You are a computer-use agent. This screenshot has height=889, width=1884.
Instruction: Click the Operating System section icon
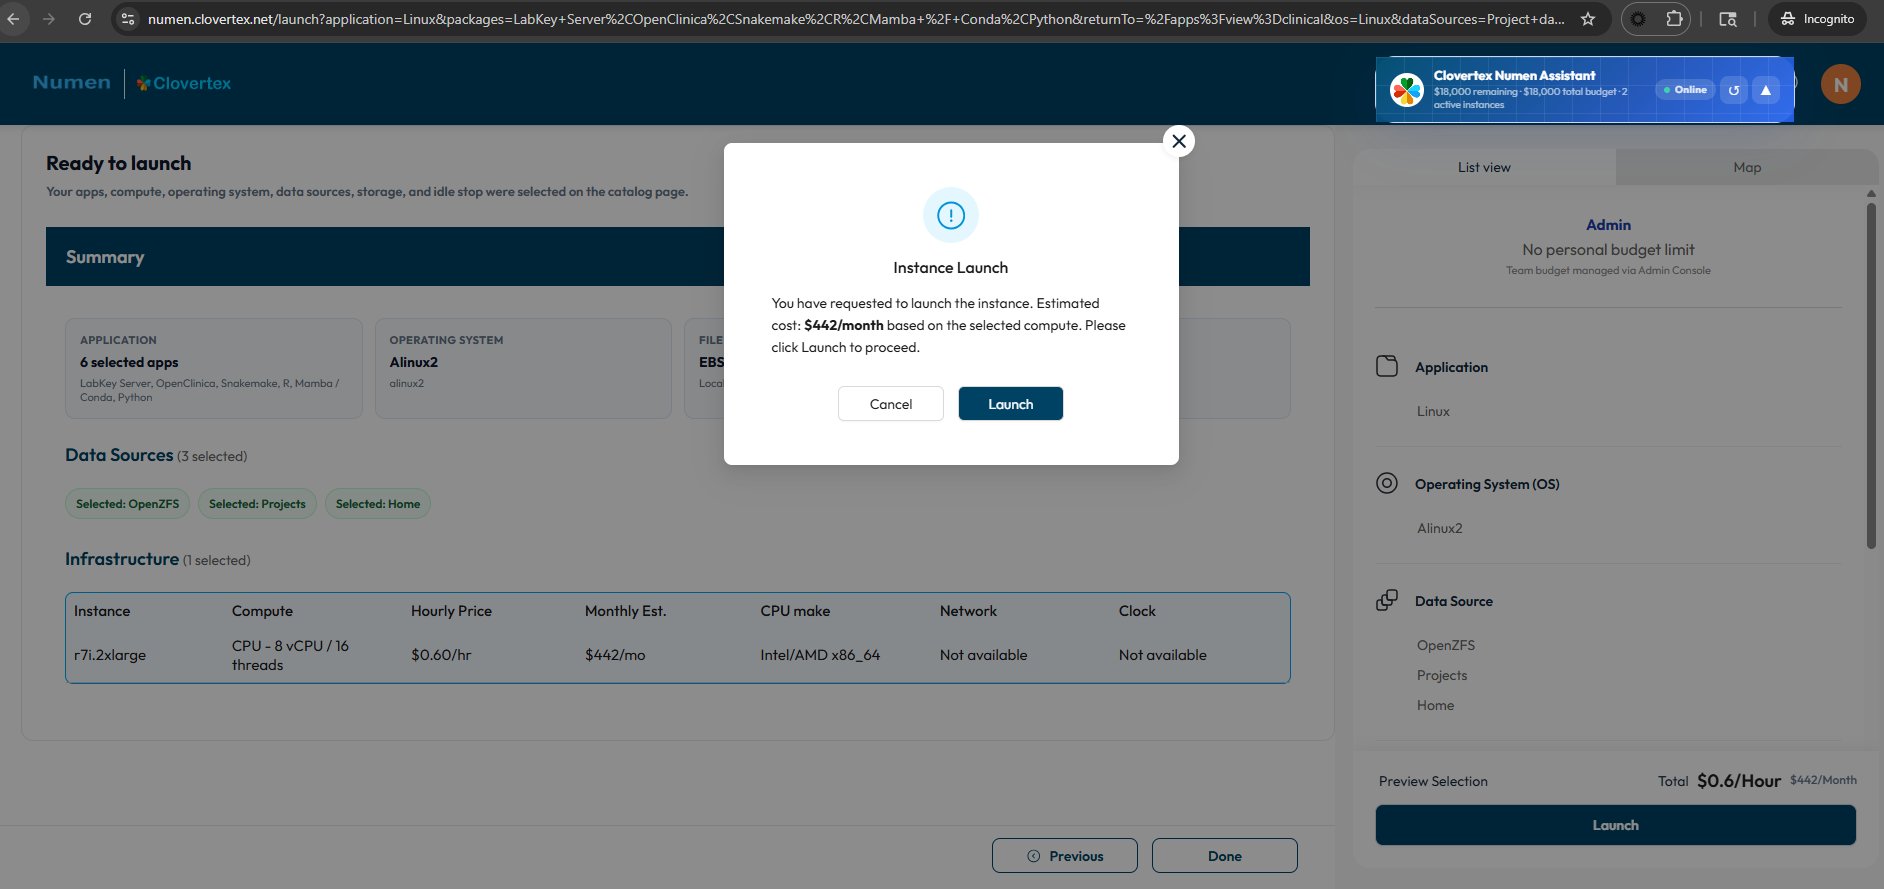(1387, 483)
